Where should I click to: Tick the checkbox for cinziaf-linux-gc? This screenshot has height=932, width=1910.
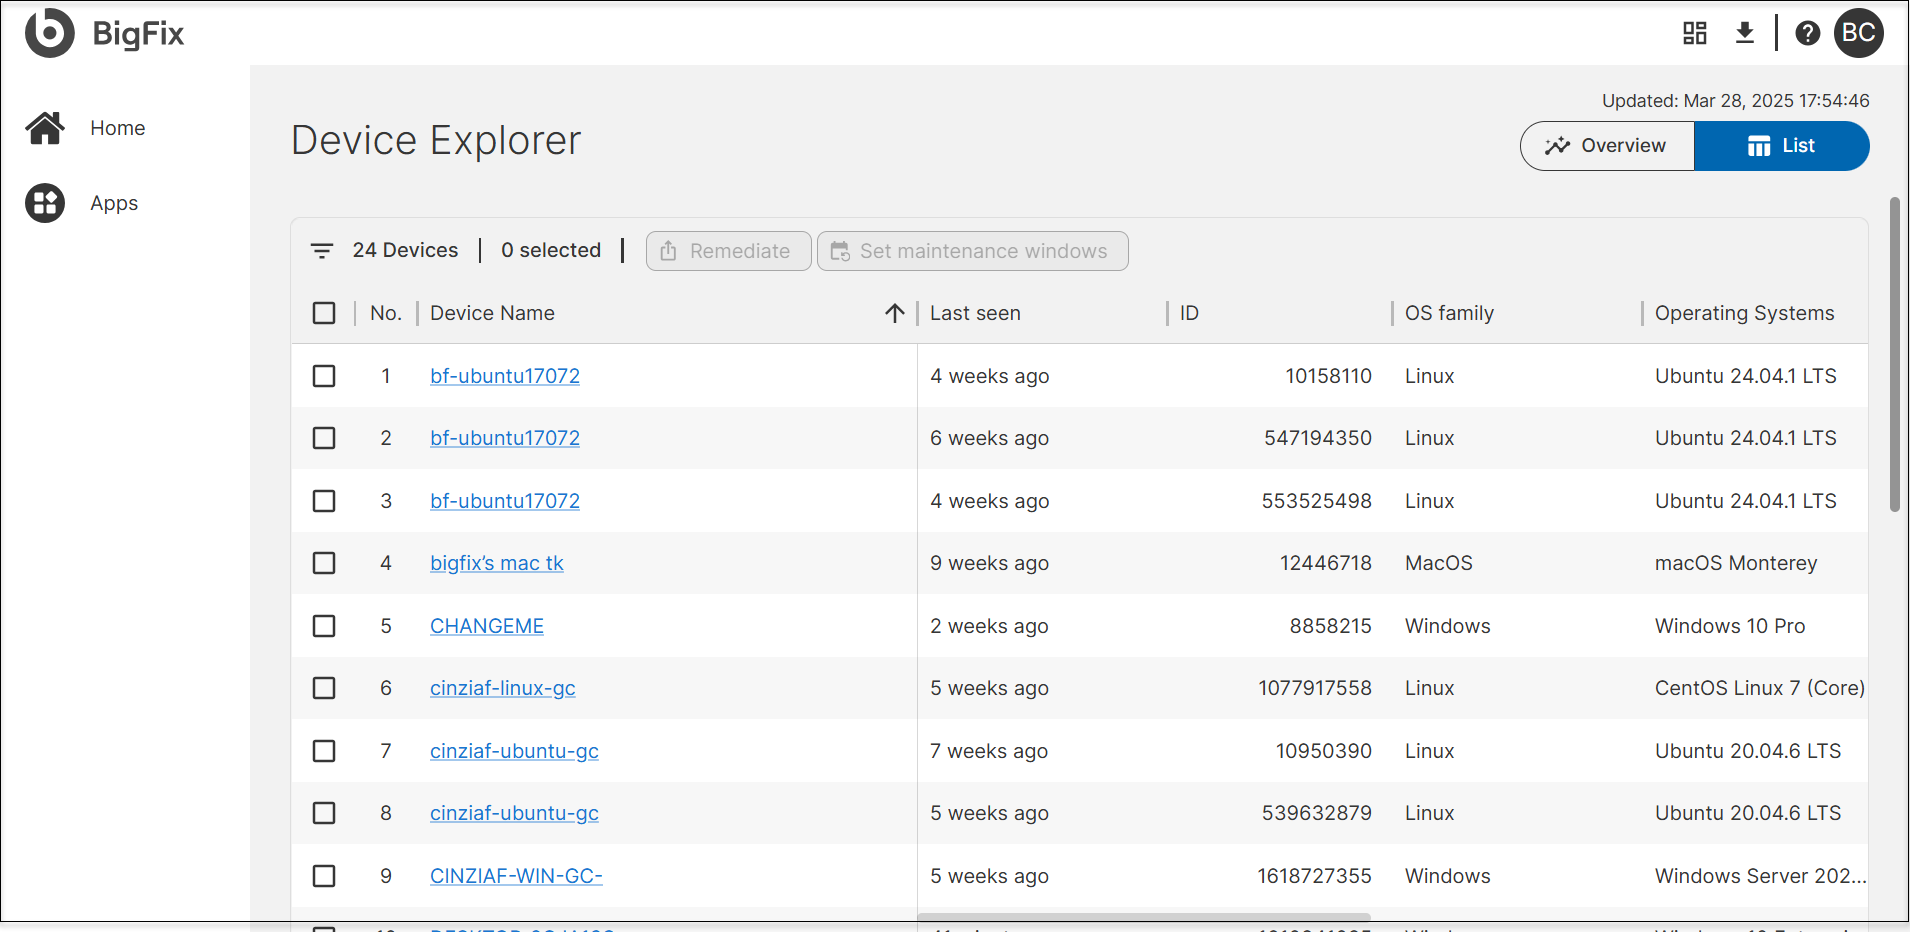pyautogui.click(x=324, y=688)
